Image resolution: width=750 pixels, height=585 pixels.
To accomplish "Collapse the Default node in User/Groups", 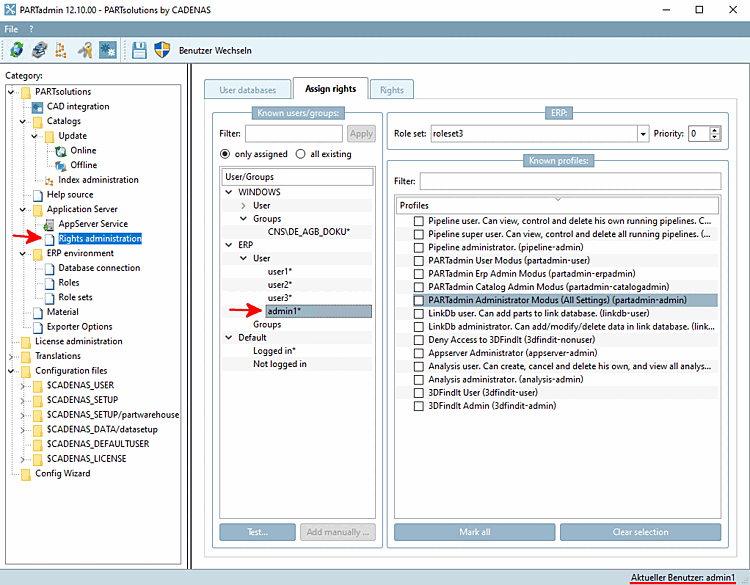I will 229,338.
